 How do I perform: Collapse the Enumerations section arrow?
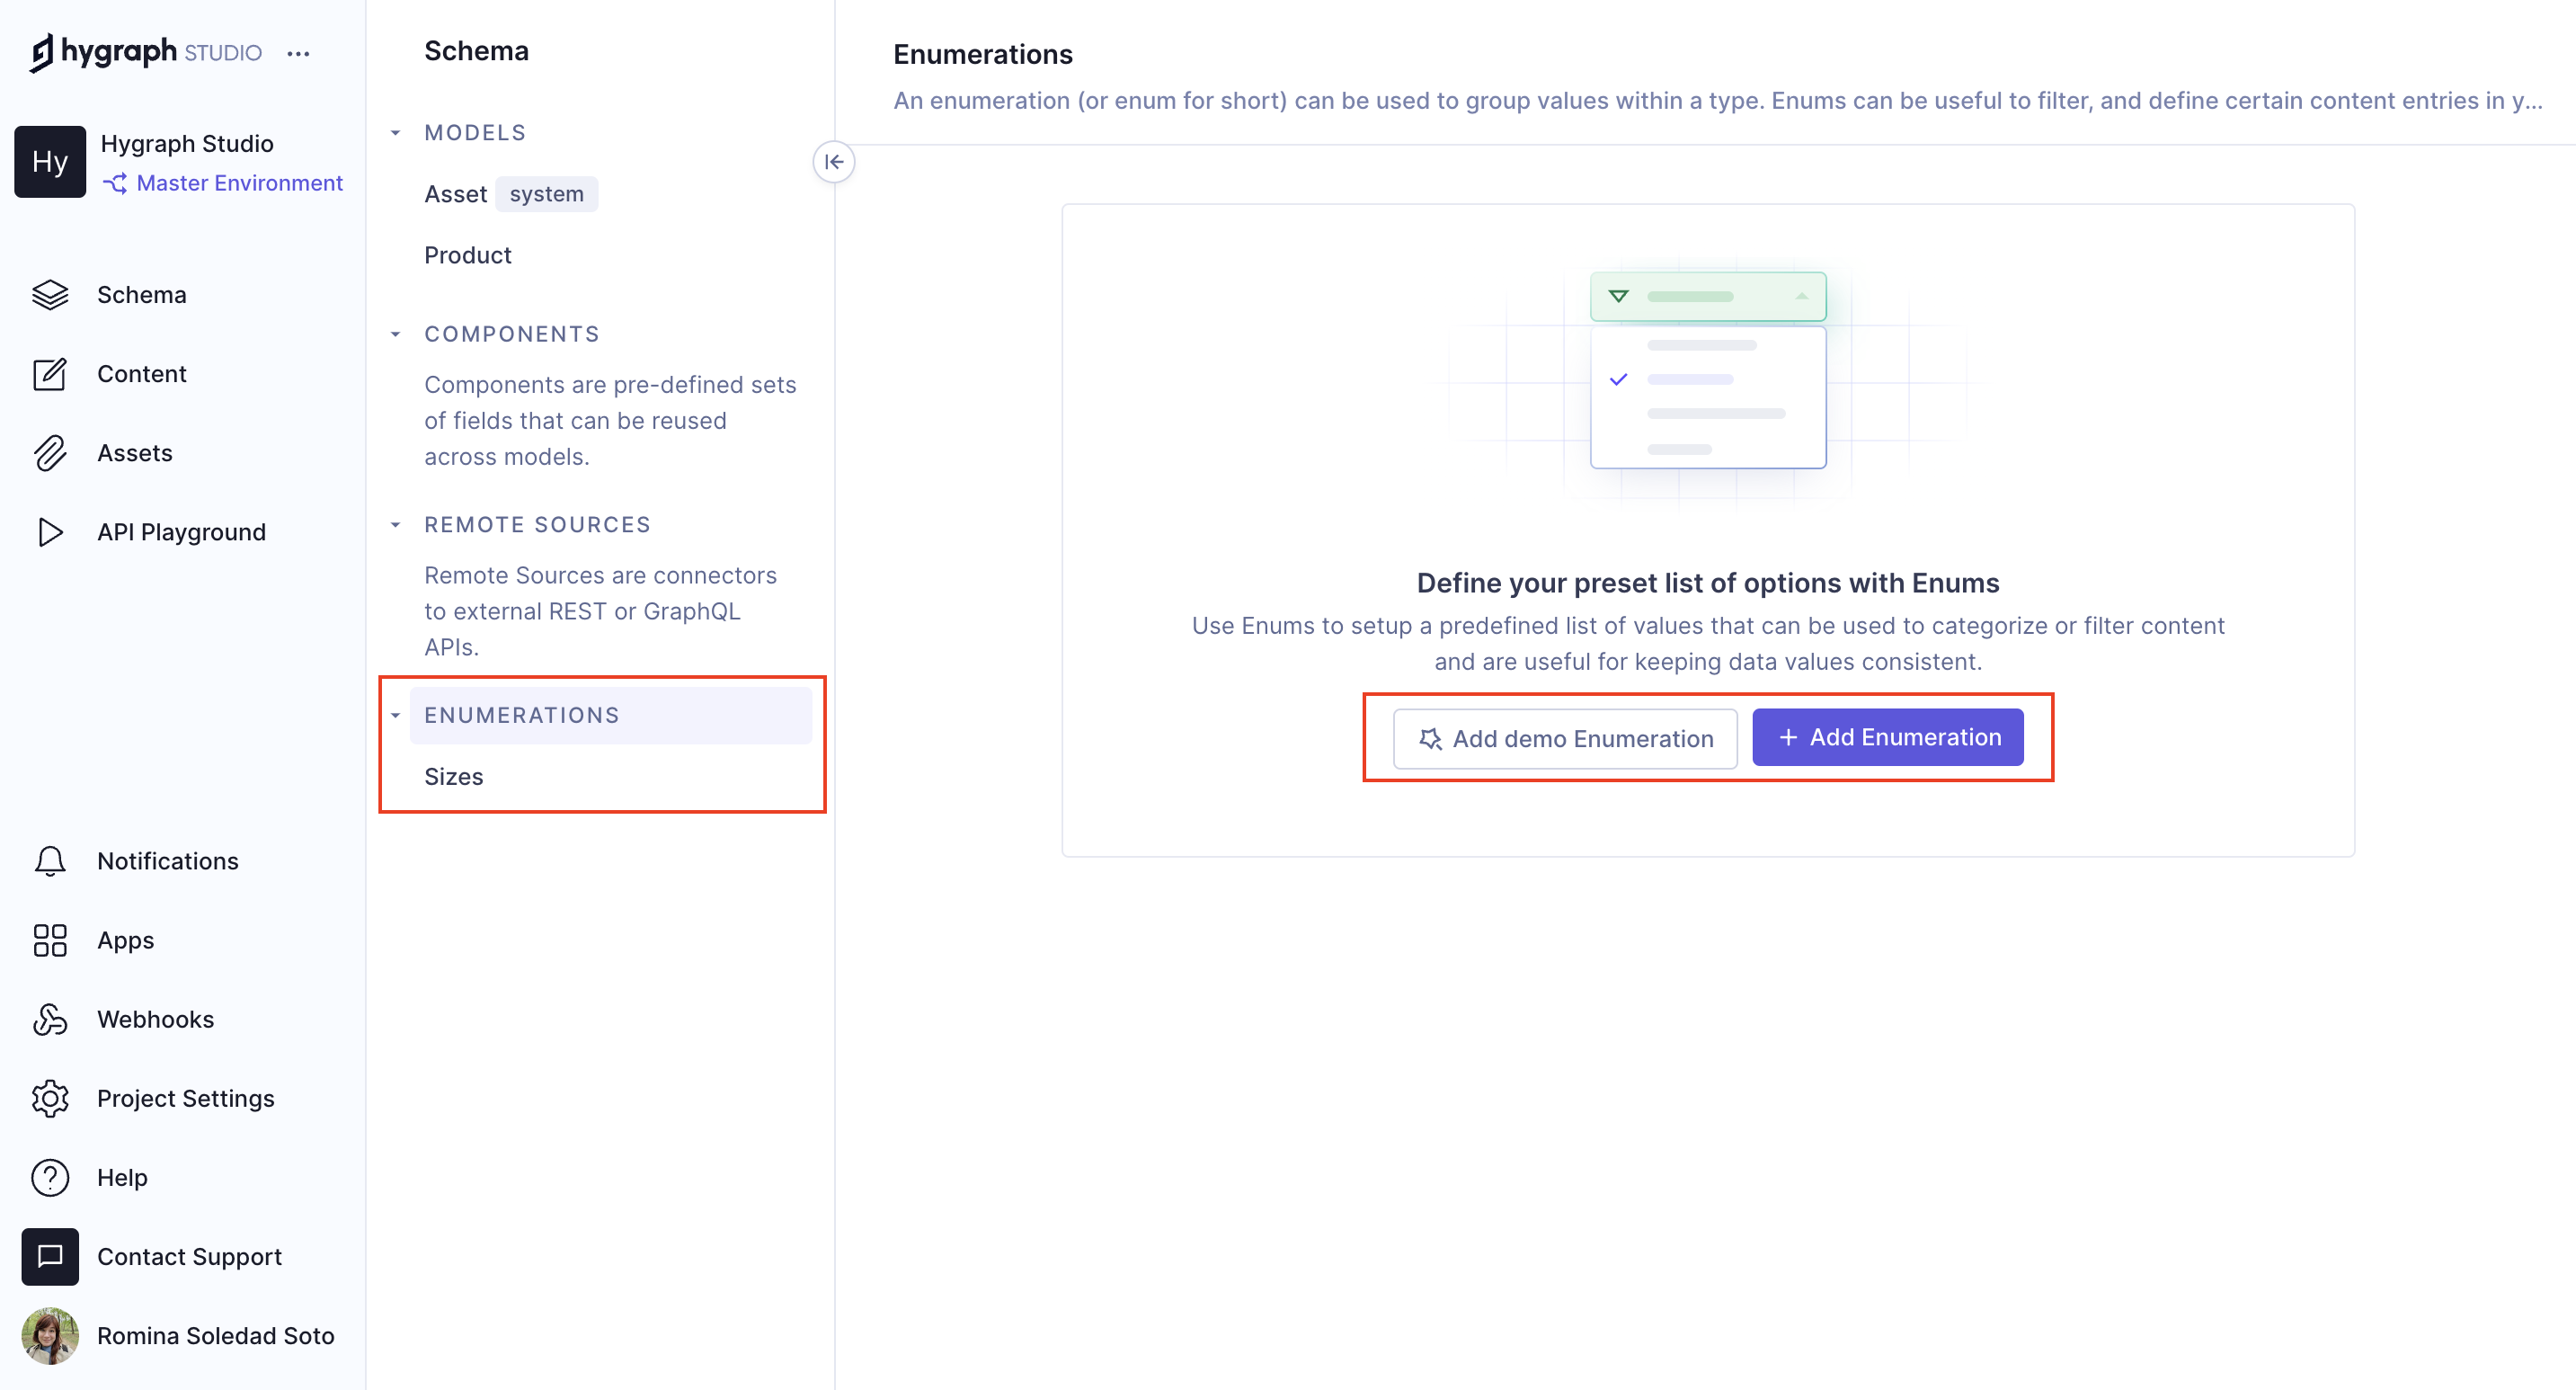pyautogui.click(x=396, y=716)
